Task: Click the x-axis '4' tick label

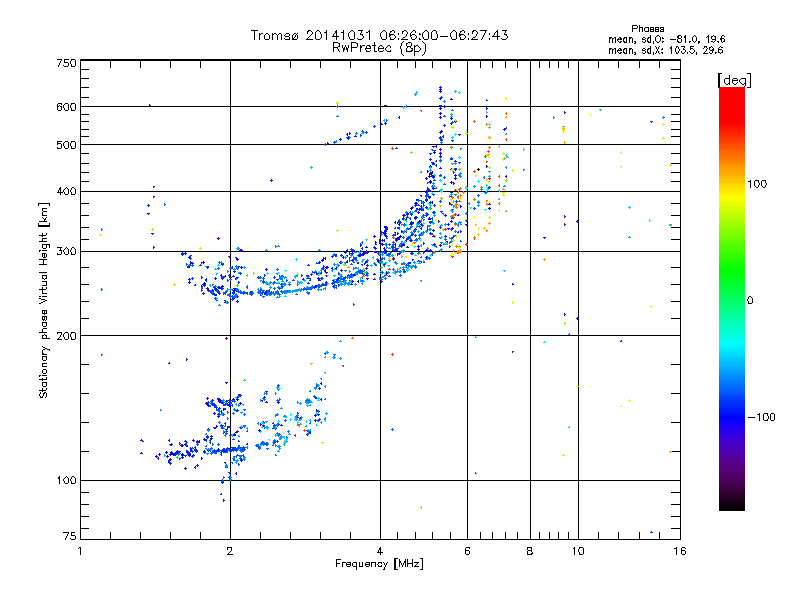Action: (380, 551)
